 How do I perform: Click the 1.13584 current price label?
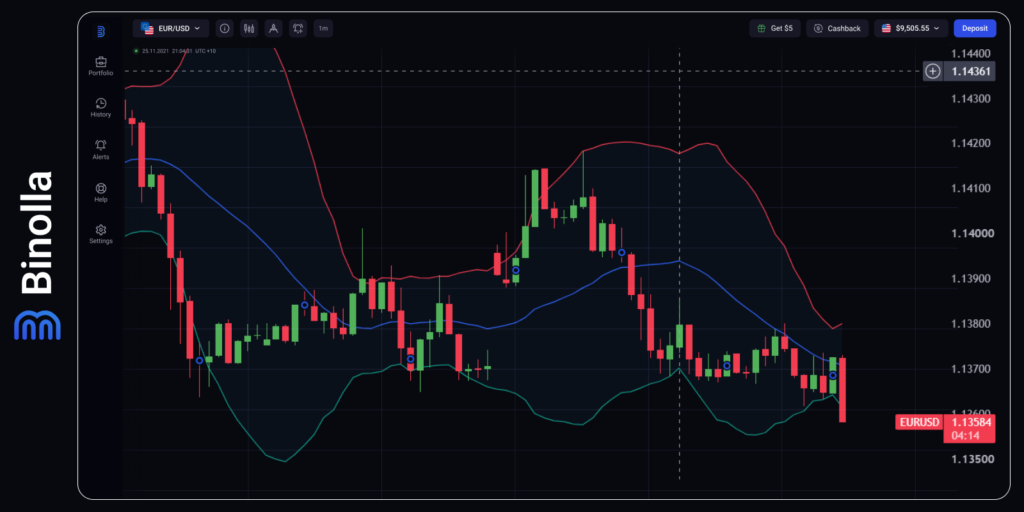click(x=969, y=422)
